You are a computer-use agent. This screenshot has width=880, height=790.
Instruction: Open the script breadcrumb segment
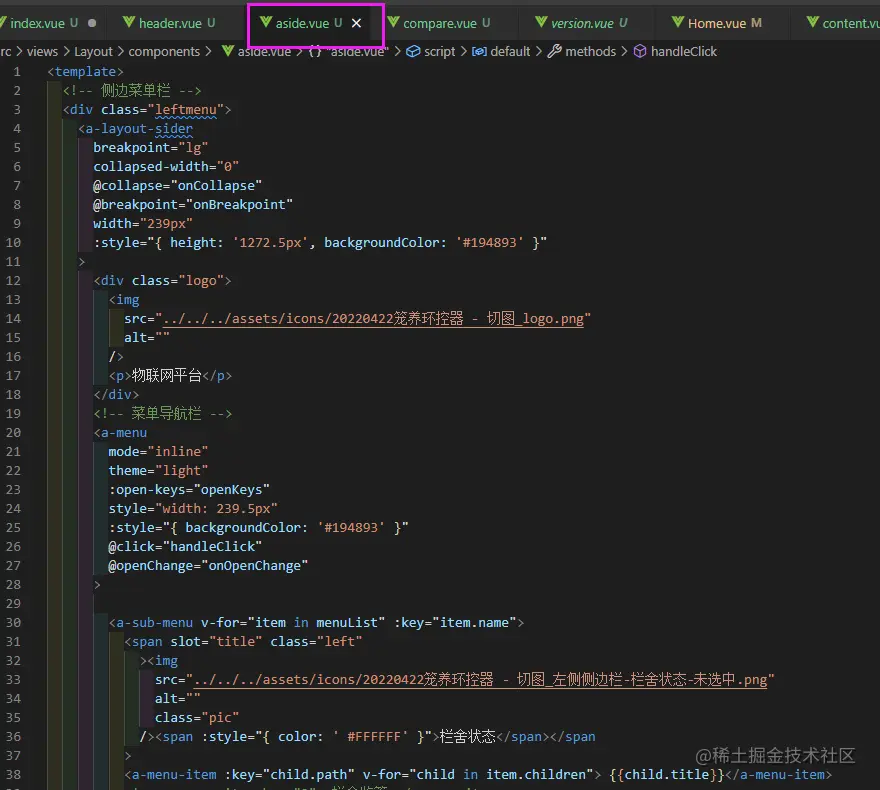pos(439,52)
